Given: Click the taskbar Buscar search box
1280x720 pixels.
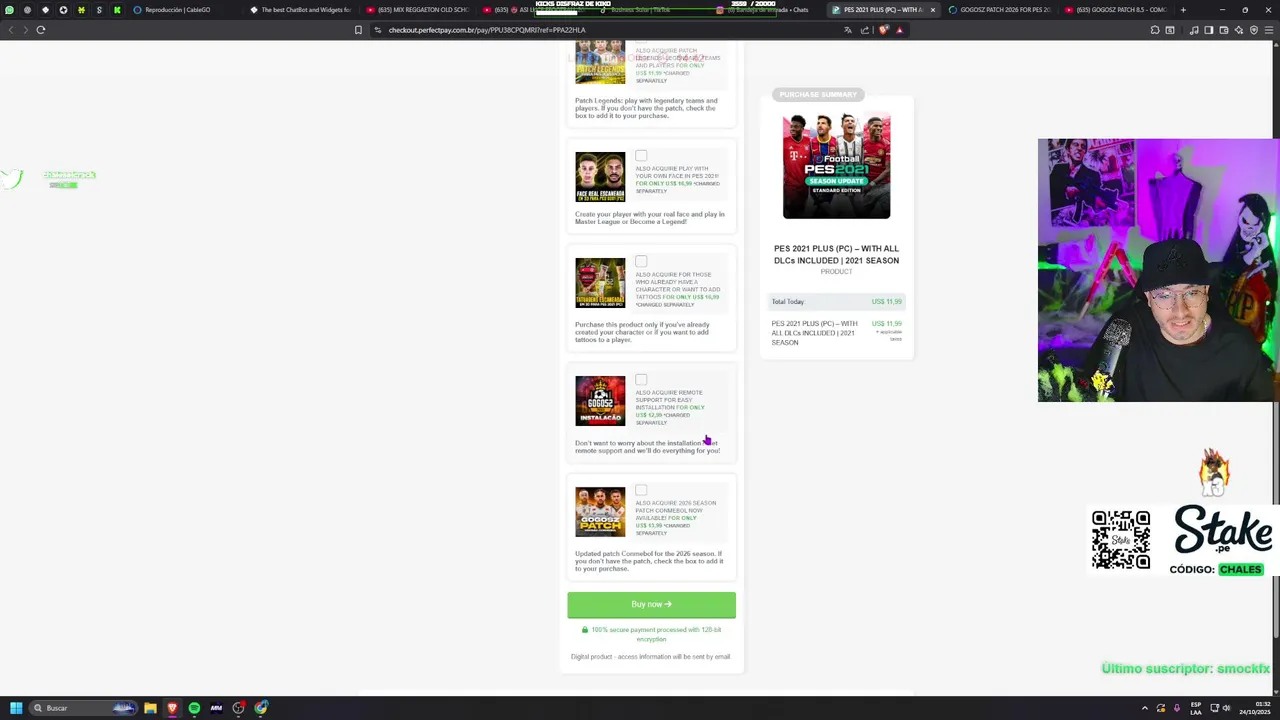Looking at the screenshot, I should (85, 708).
